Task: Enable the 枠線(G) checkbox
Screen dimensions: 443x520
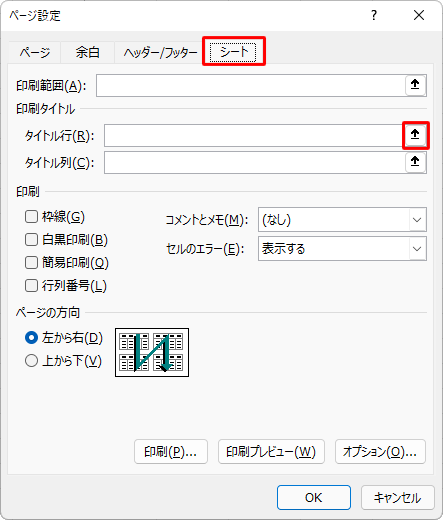Action: tap(31, 217)
